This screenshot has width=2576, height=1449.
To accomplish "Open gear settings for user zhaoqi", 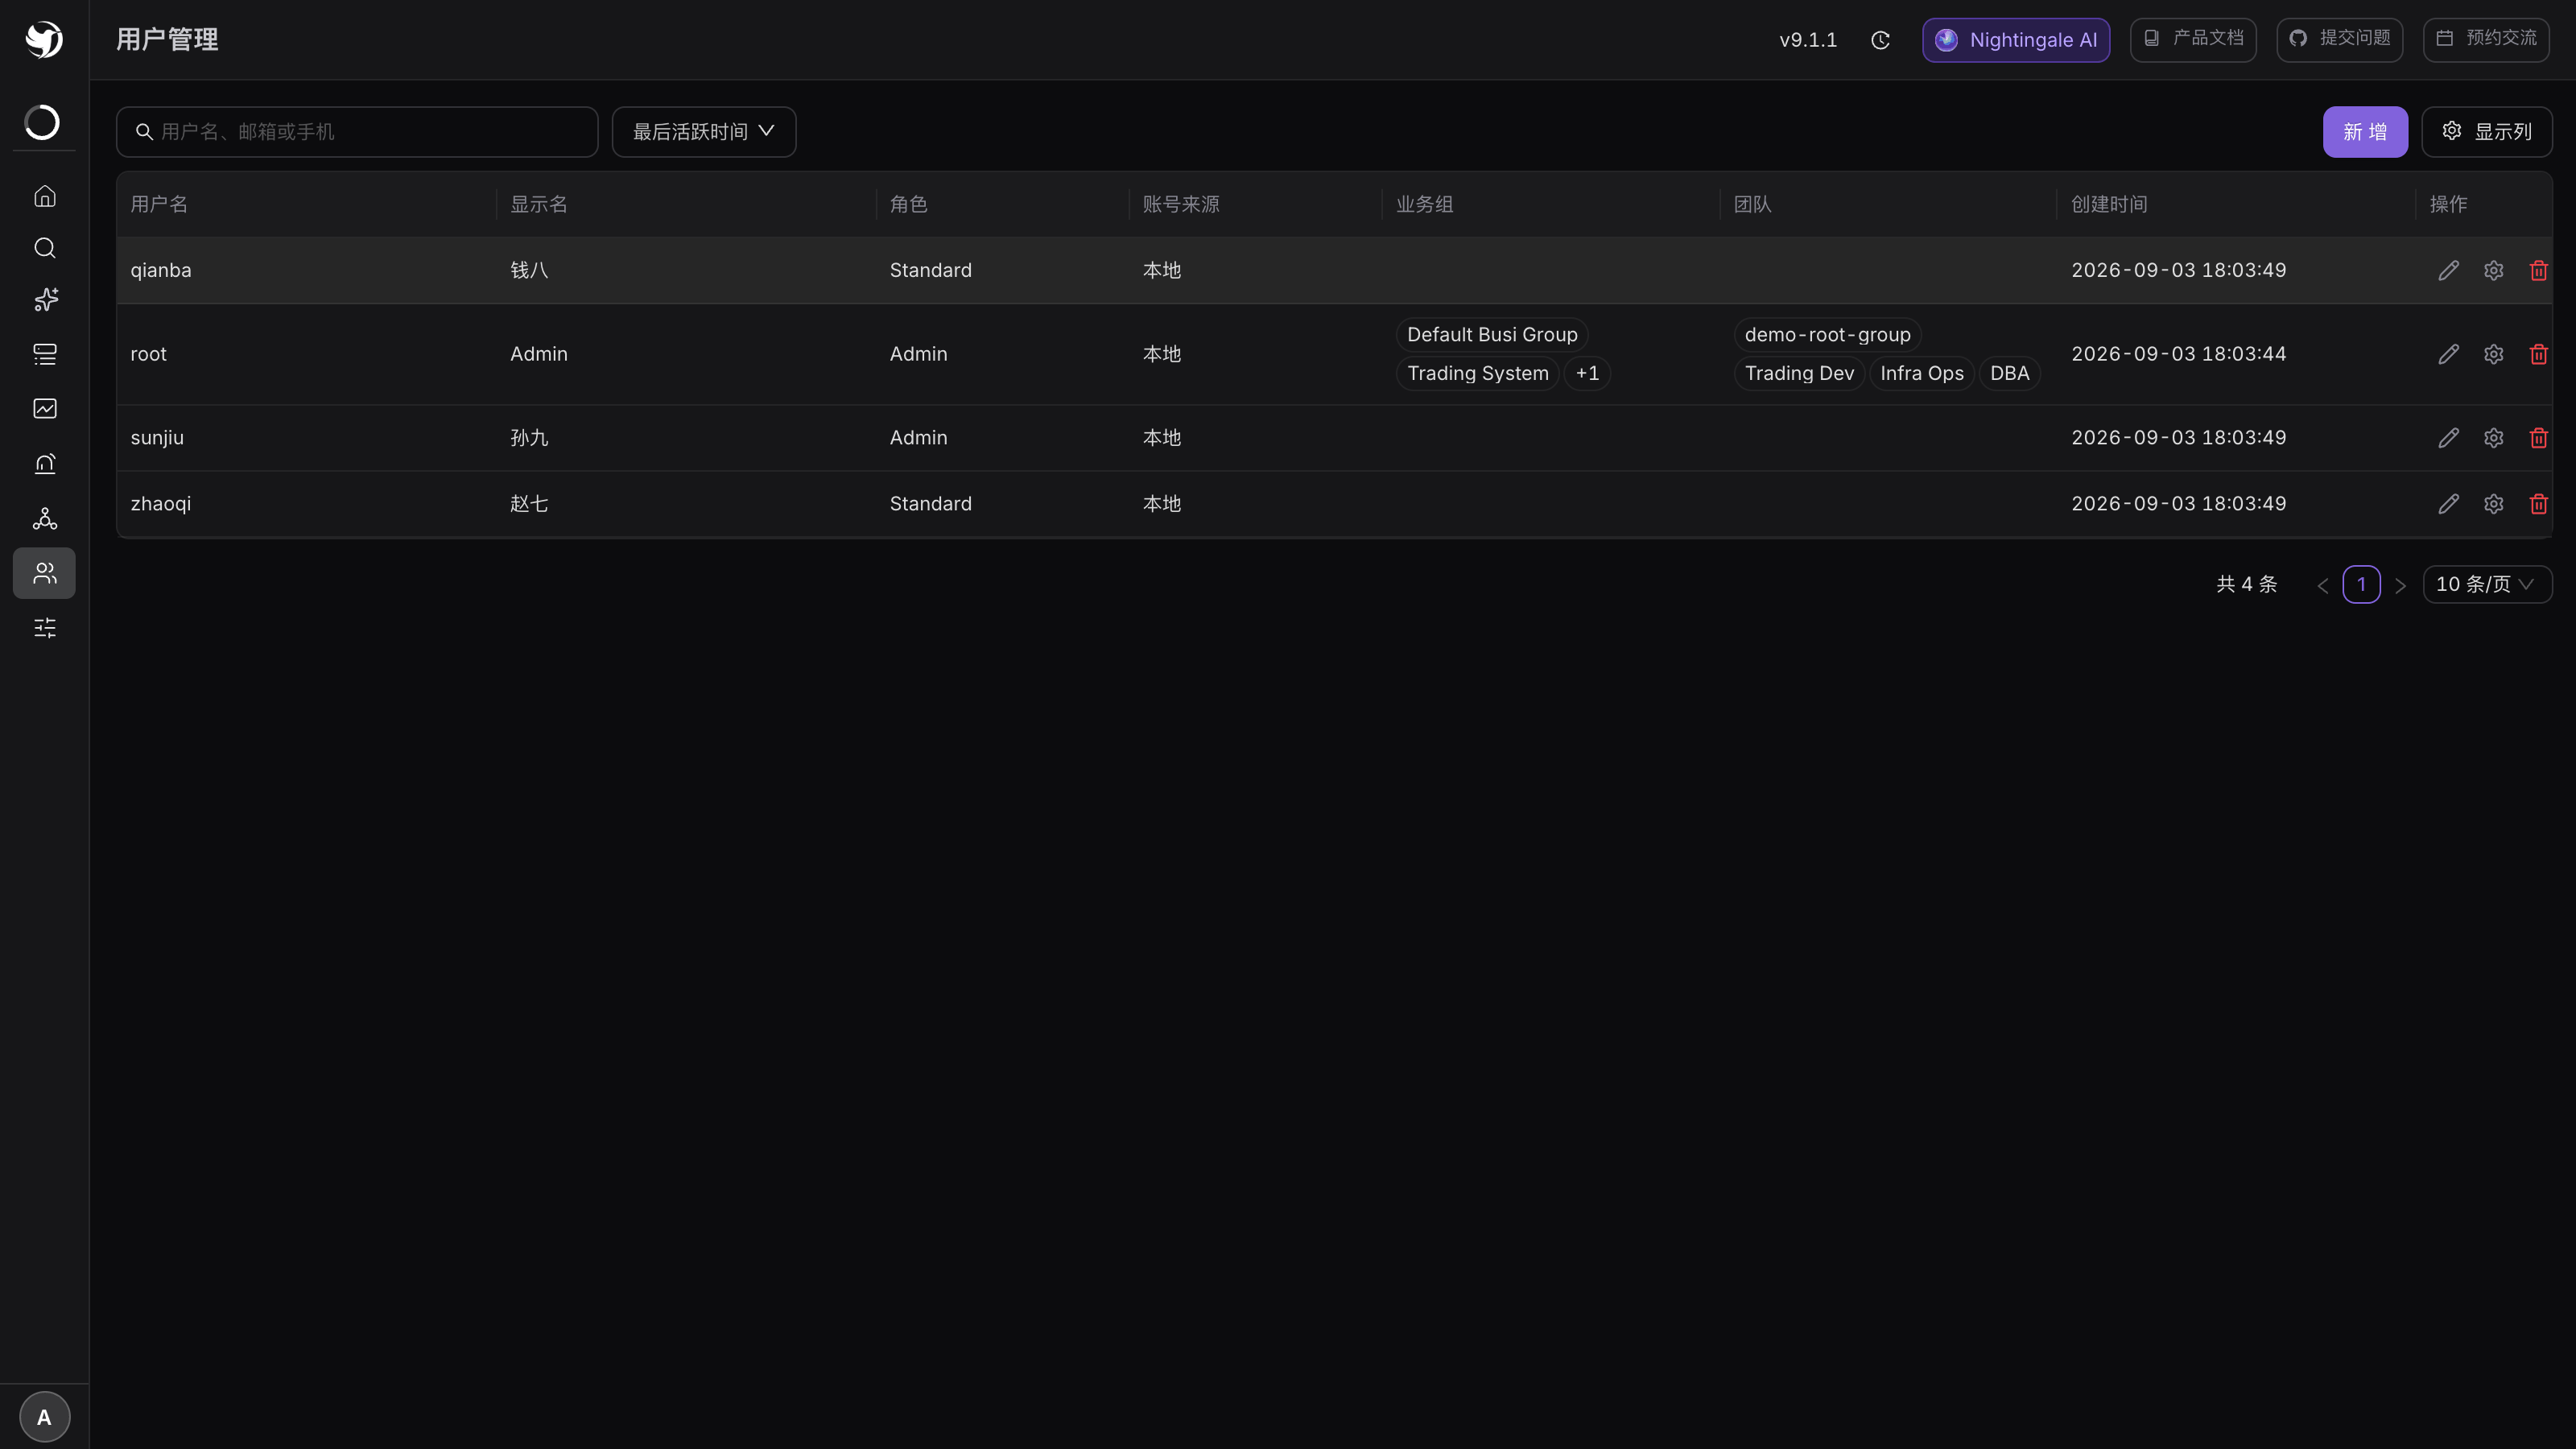I will click(x=2493, y=504).
